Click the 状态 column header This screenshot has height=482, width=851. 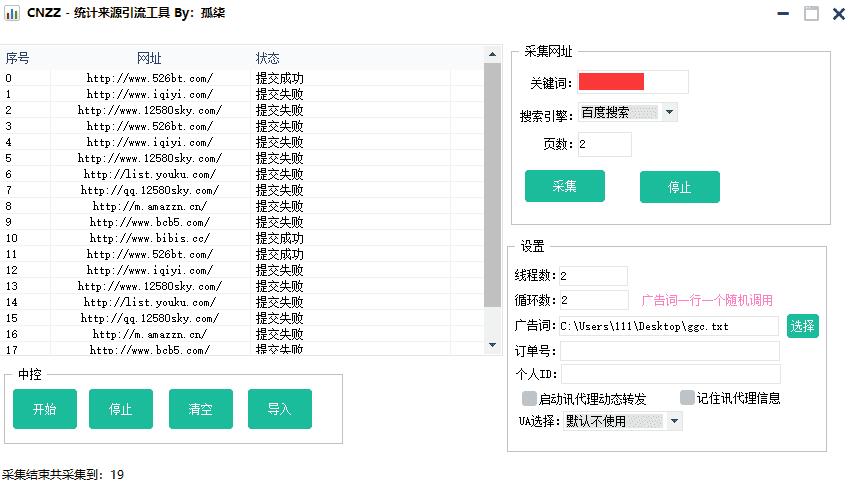click(268, 58)
